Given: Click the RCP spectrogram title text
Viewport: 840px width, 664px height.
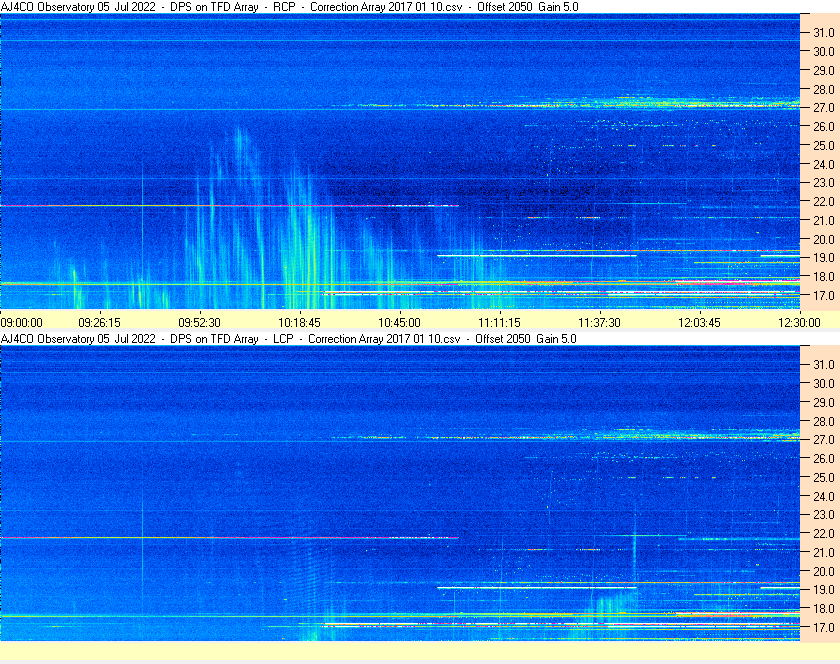Looking at the screenshot, I should click(290, 7).
